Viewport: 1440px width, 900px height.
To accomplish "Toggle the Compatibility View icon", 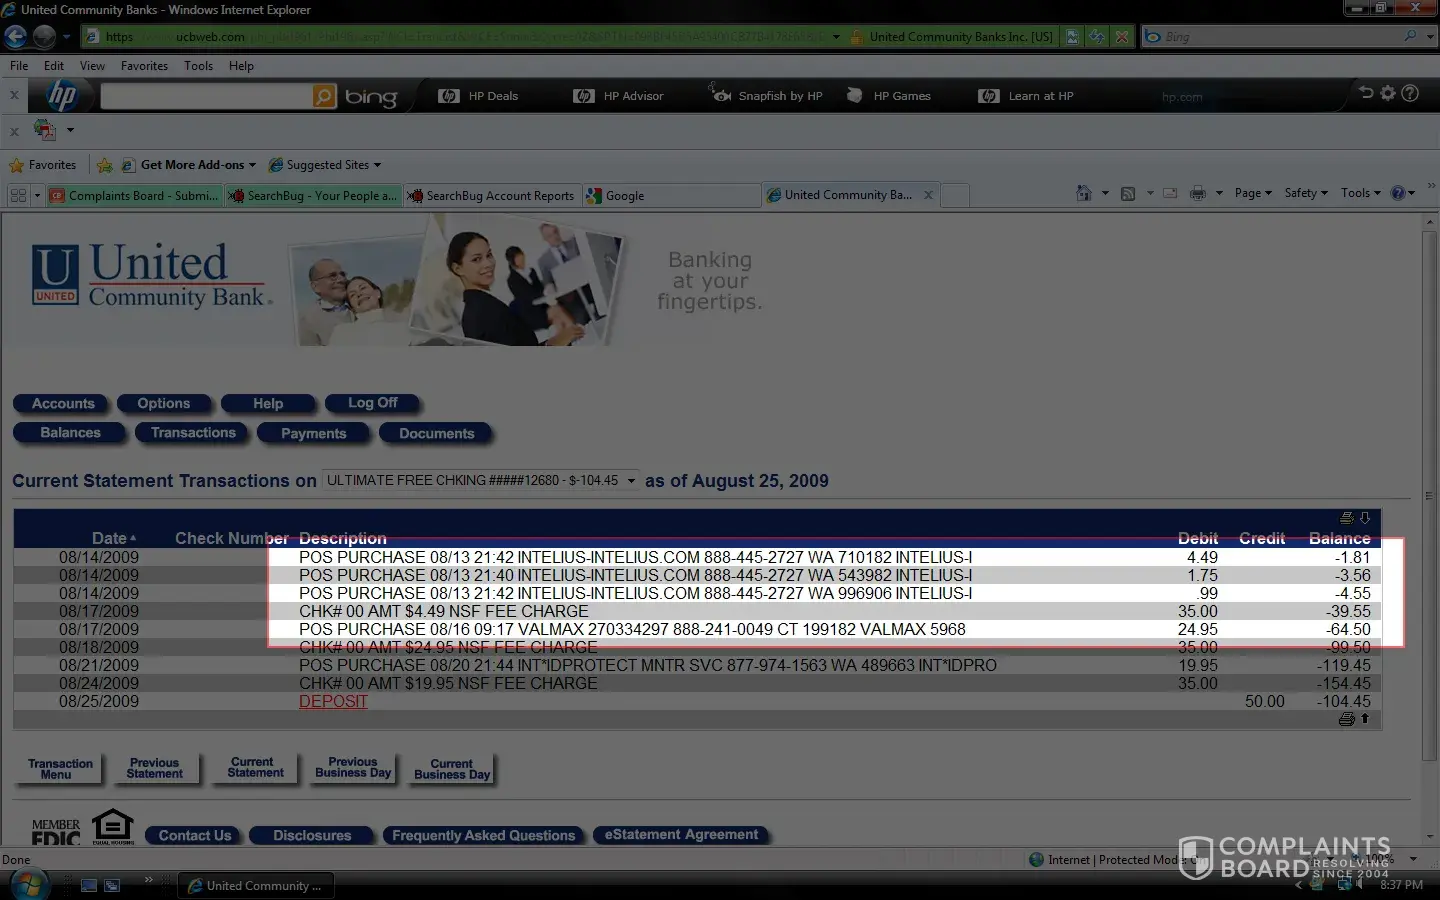I will 1072,37.
